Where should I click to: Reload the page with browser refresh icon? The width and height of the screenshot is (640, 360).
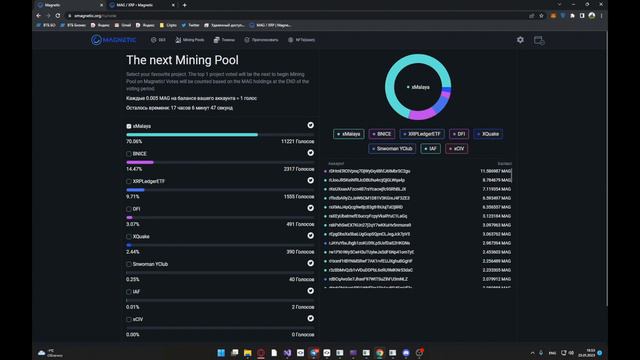(58, 16)
